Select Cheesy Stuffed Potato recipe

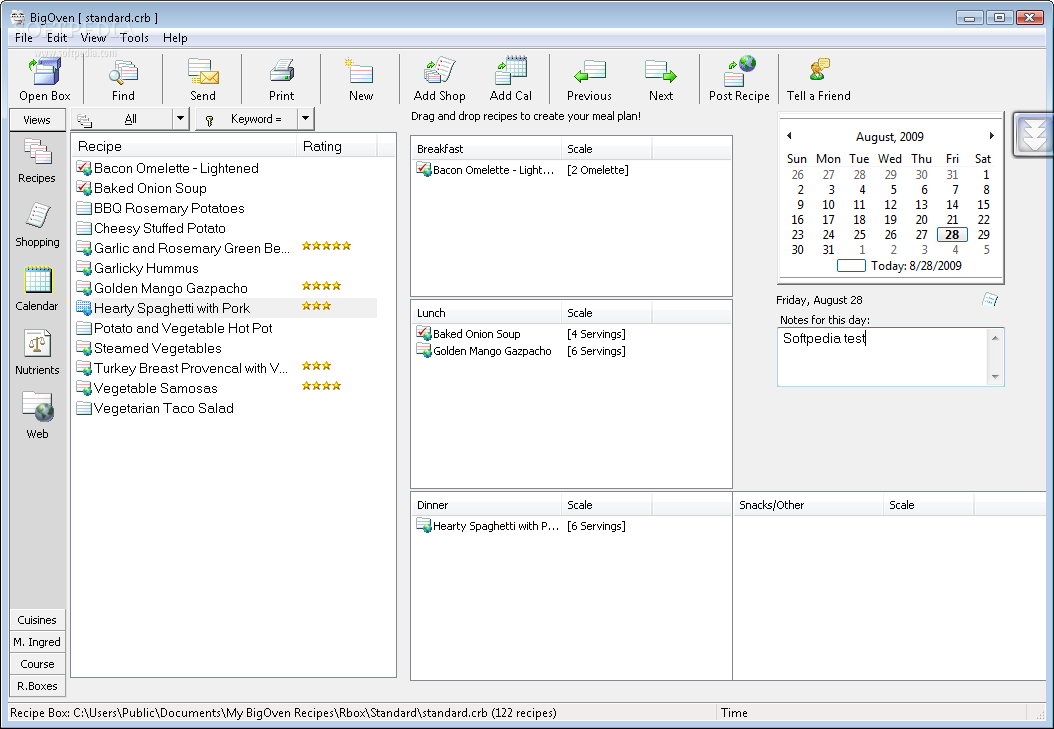tap(159, 228)
